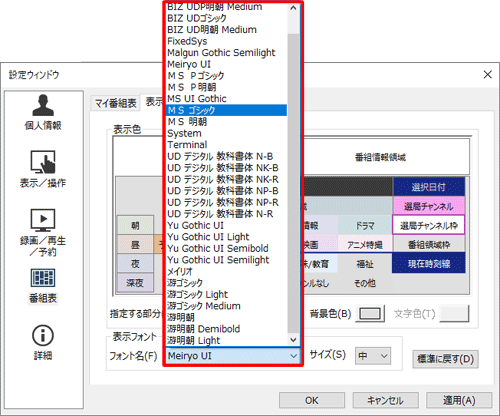Click the font list scroll-up arrow
Image resolution: width=500 pixels, height=416 pixels.
[293, 8]
